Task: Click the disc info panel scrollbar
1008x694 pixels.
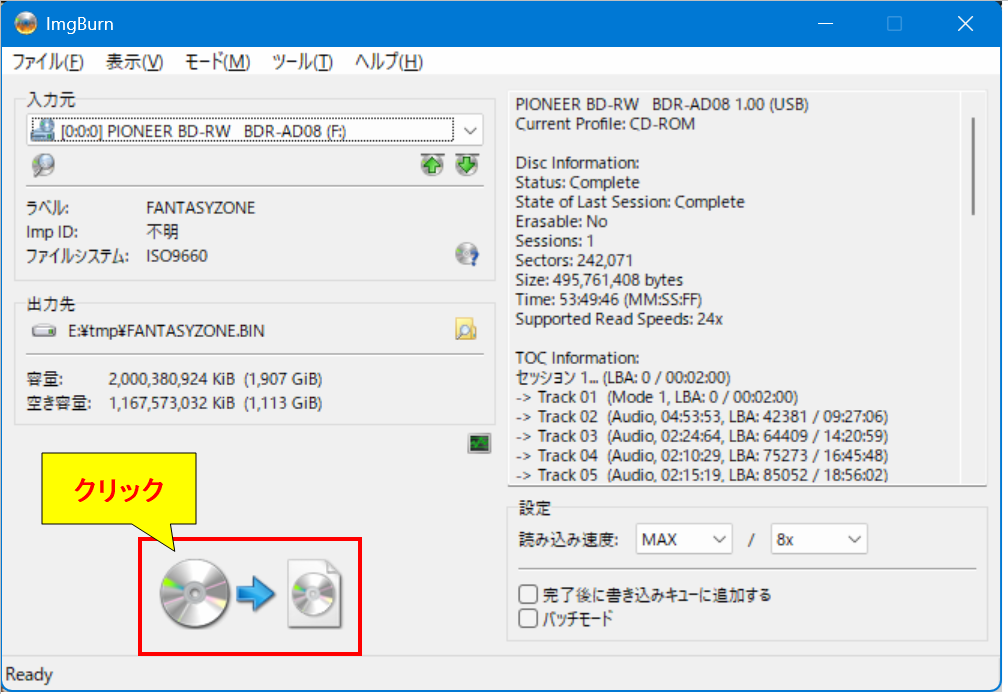Action: 974,165
